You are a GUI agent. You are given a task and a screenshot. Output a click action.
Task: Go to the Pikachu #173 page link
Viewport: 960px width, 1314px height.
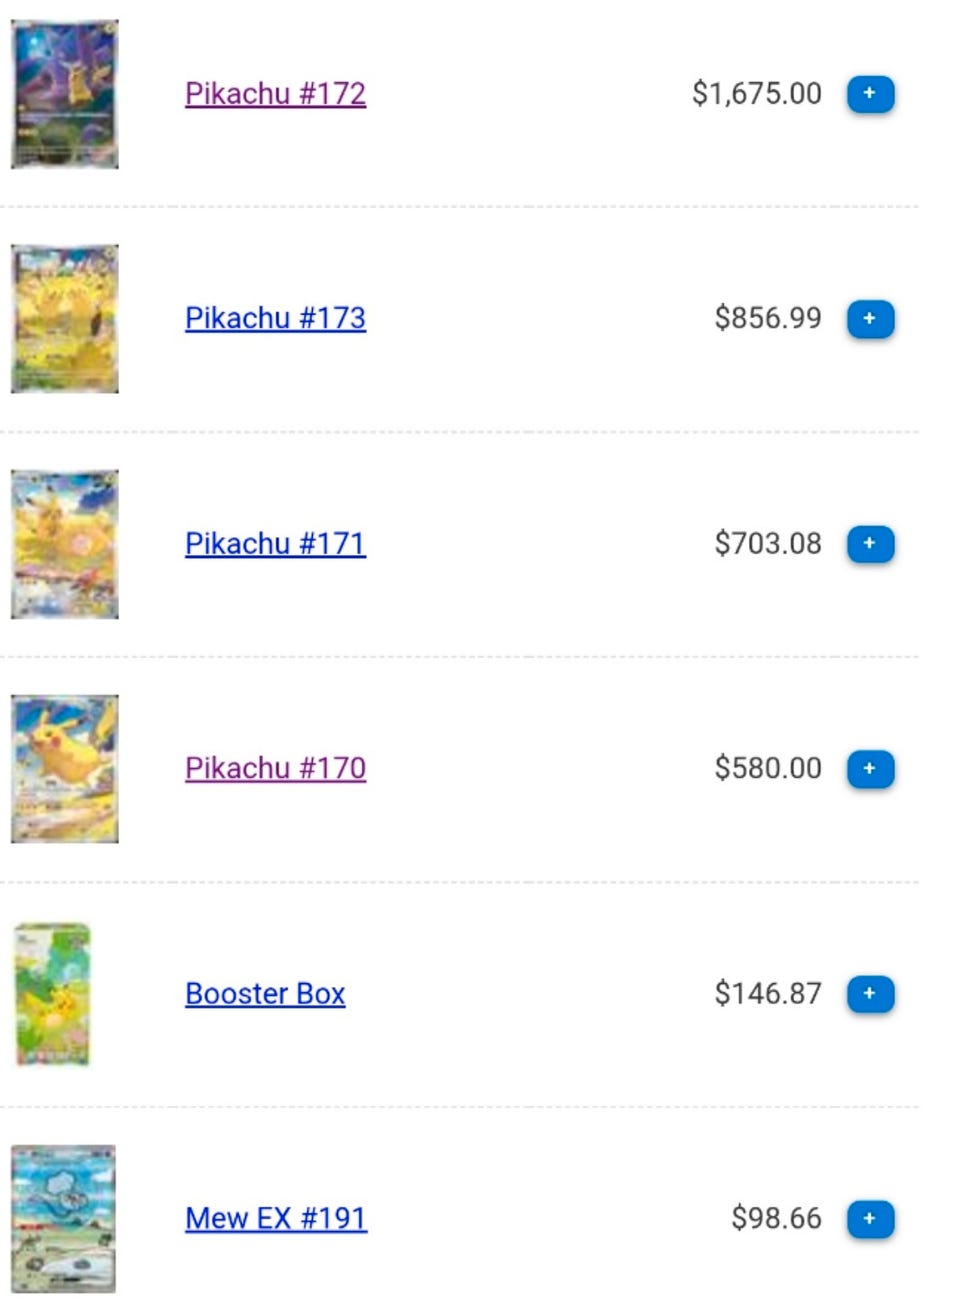[275, 319]
